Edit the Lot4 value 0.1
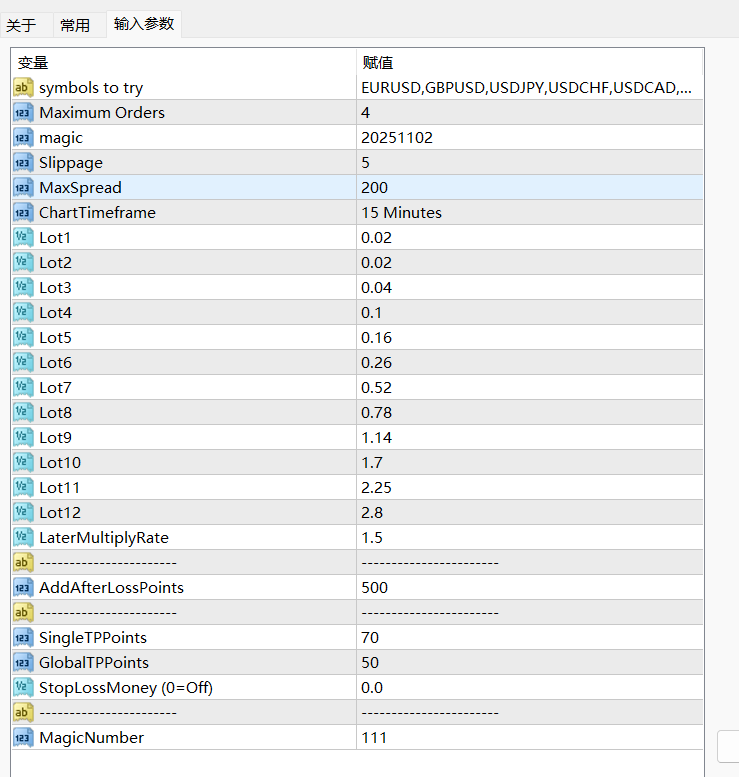The height and width of the screenshot is (777, 739). pyautogui.click(x=529, y=312)
